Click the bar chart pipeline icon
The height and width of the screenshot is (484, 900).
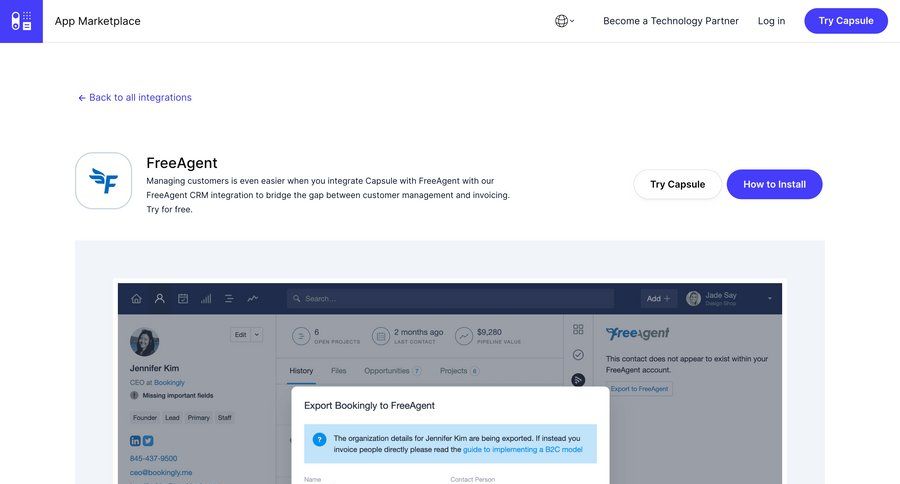[206, 298]
